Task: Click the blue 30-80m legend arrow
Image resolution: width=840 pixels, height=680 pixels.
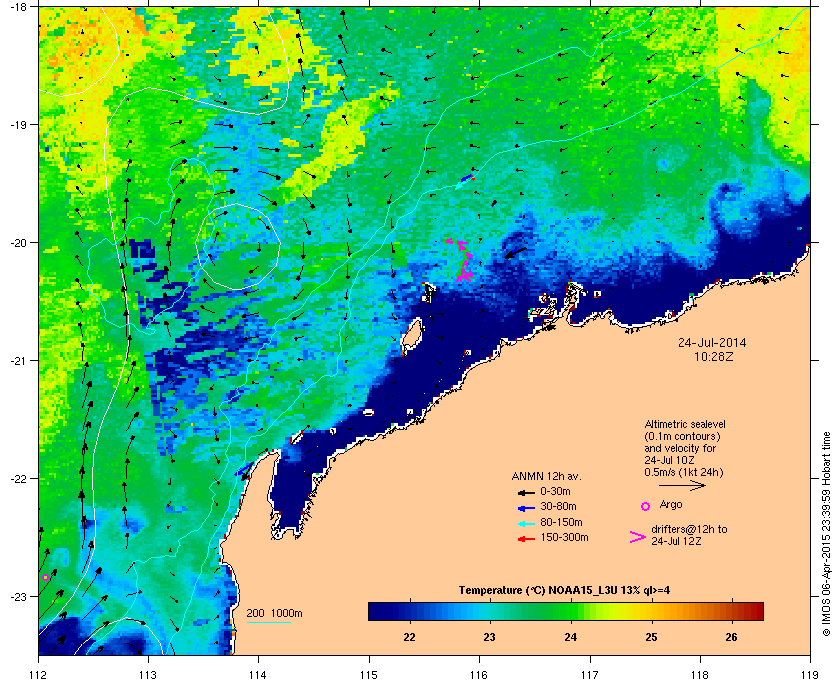Action: coord(526,507)
